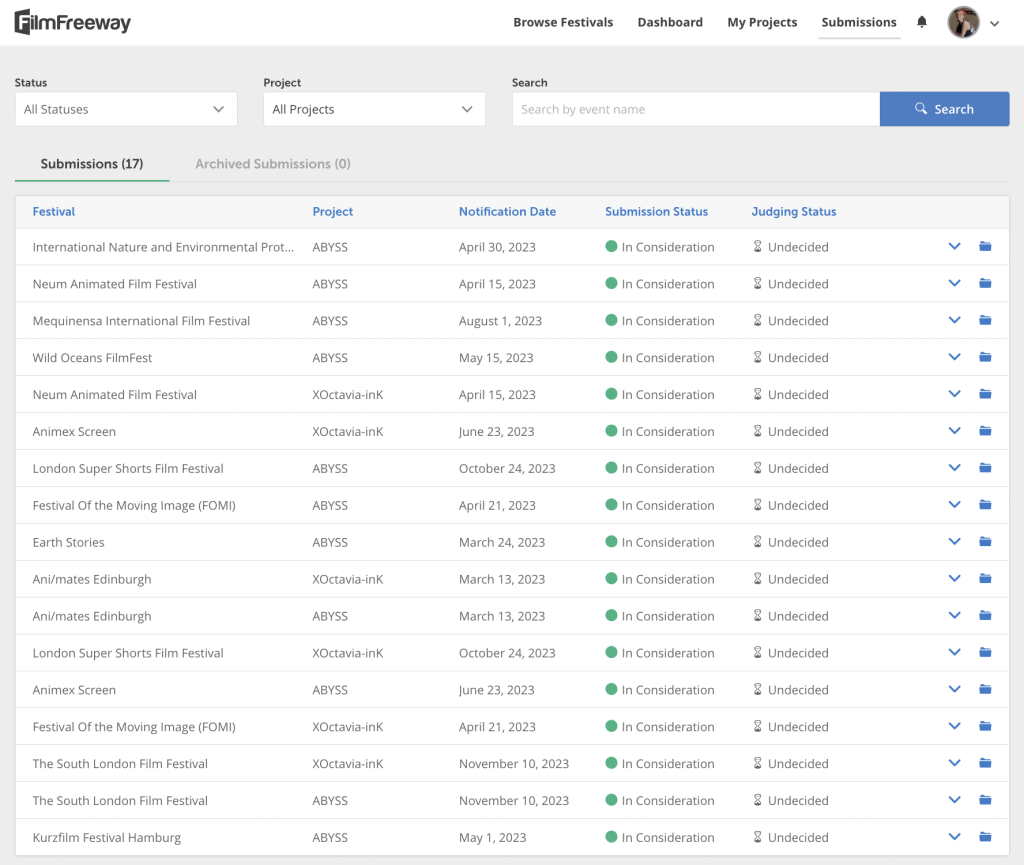The width and height of the screenshot is (1024, 865).
Task: Select Submissions in top navigation
Action: click(x=859, y=22)
